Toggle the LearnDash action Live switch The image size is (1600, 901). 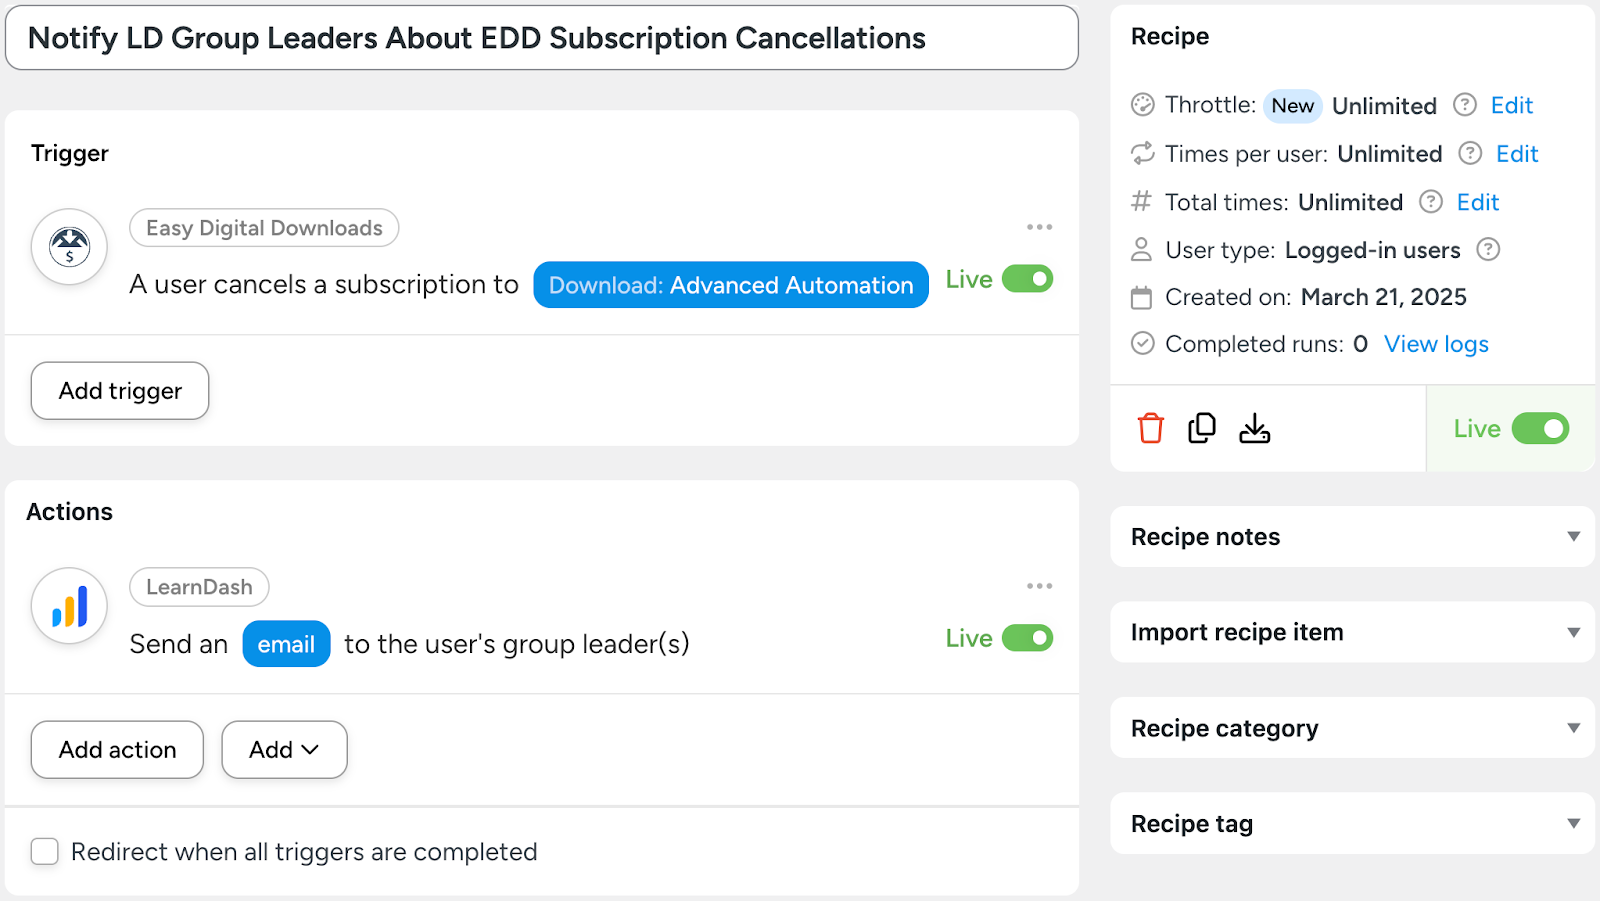tap(1027, 638)
